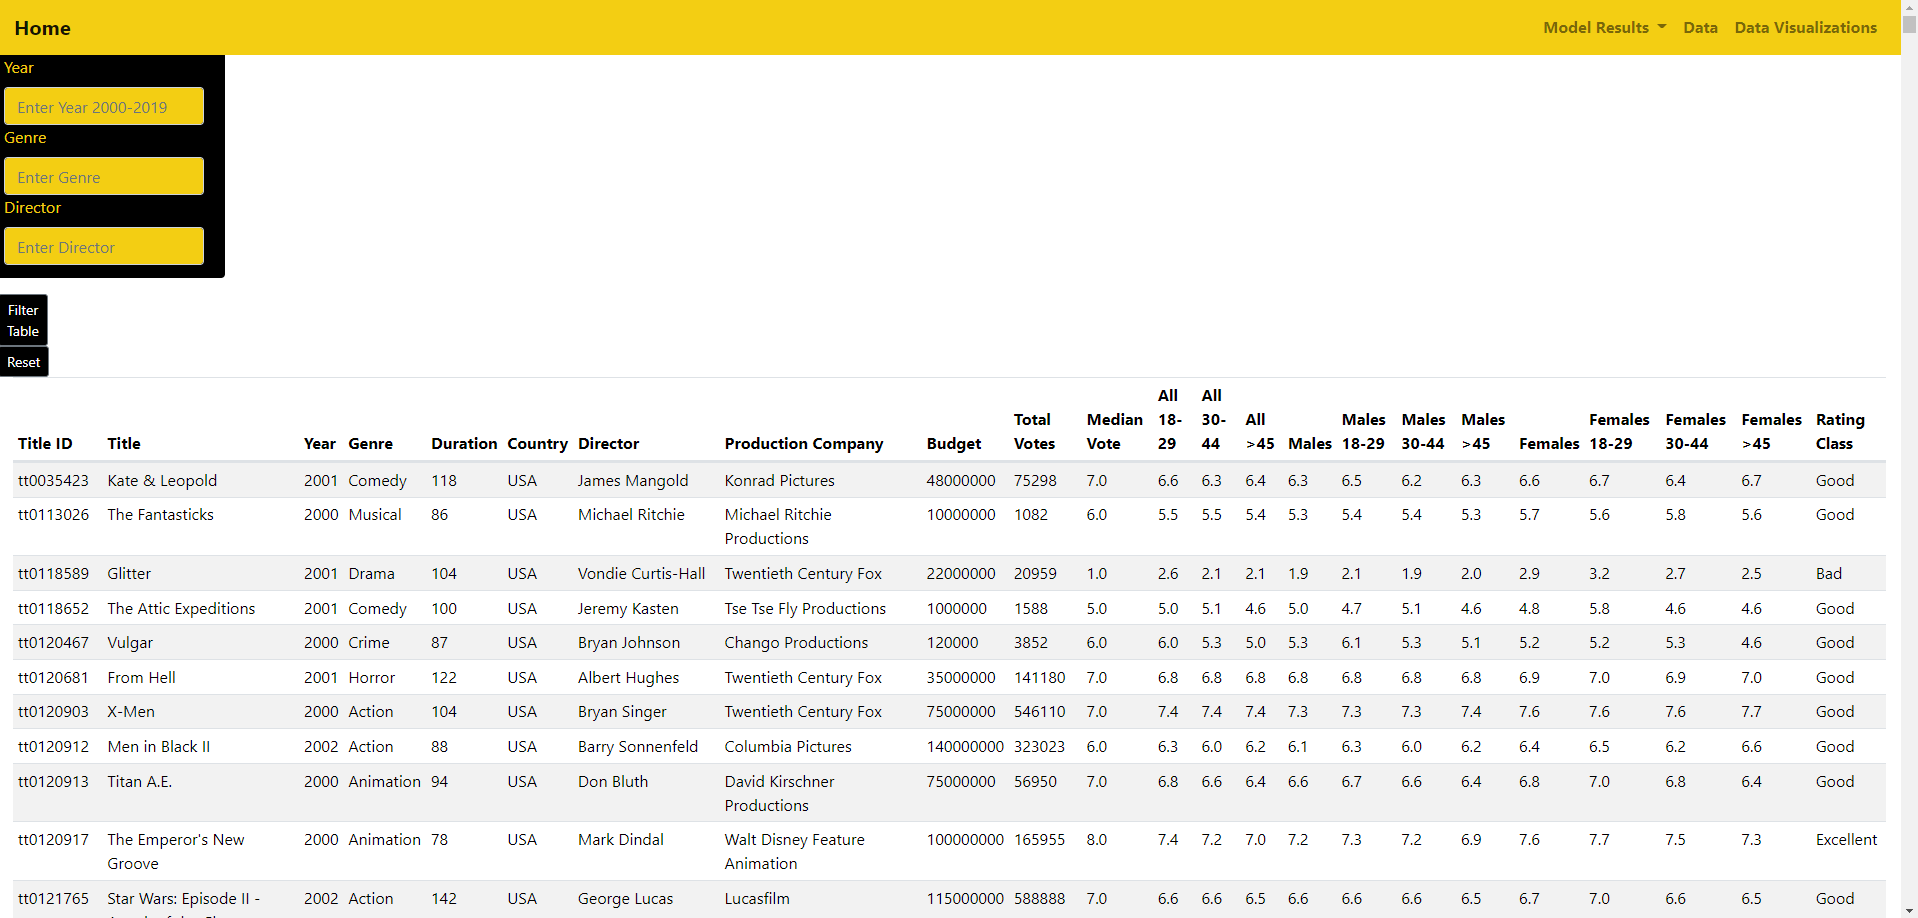Select the title From Hell
This screenshot has width=1918, height=918.
(141, 677)
